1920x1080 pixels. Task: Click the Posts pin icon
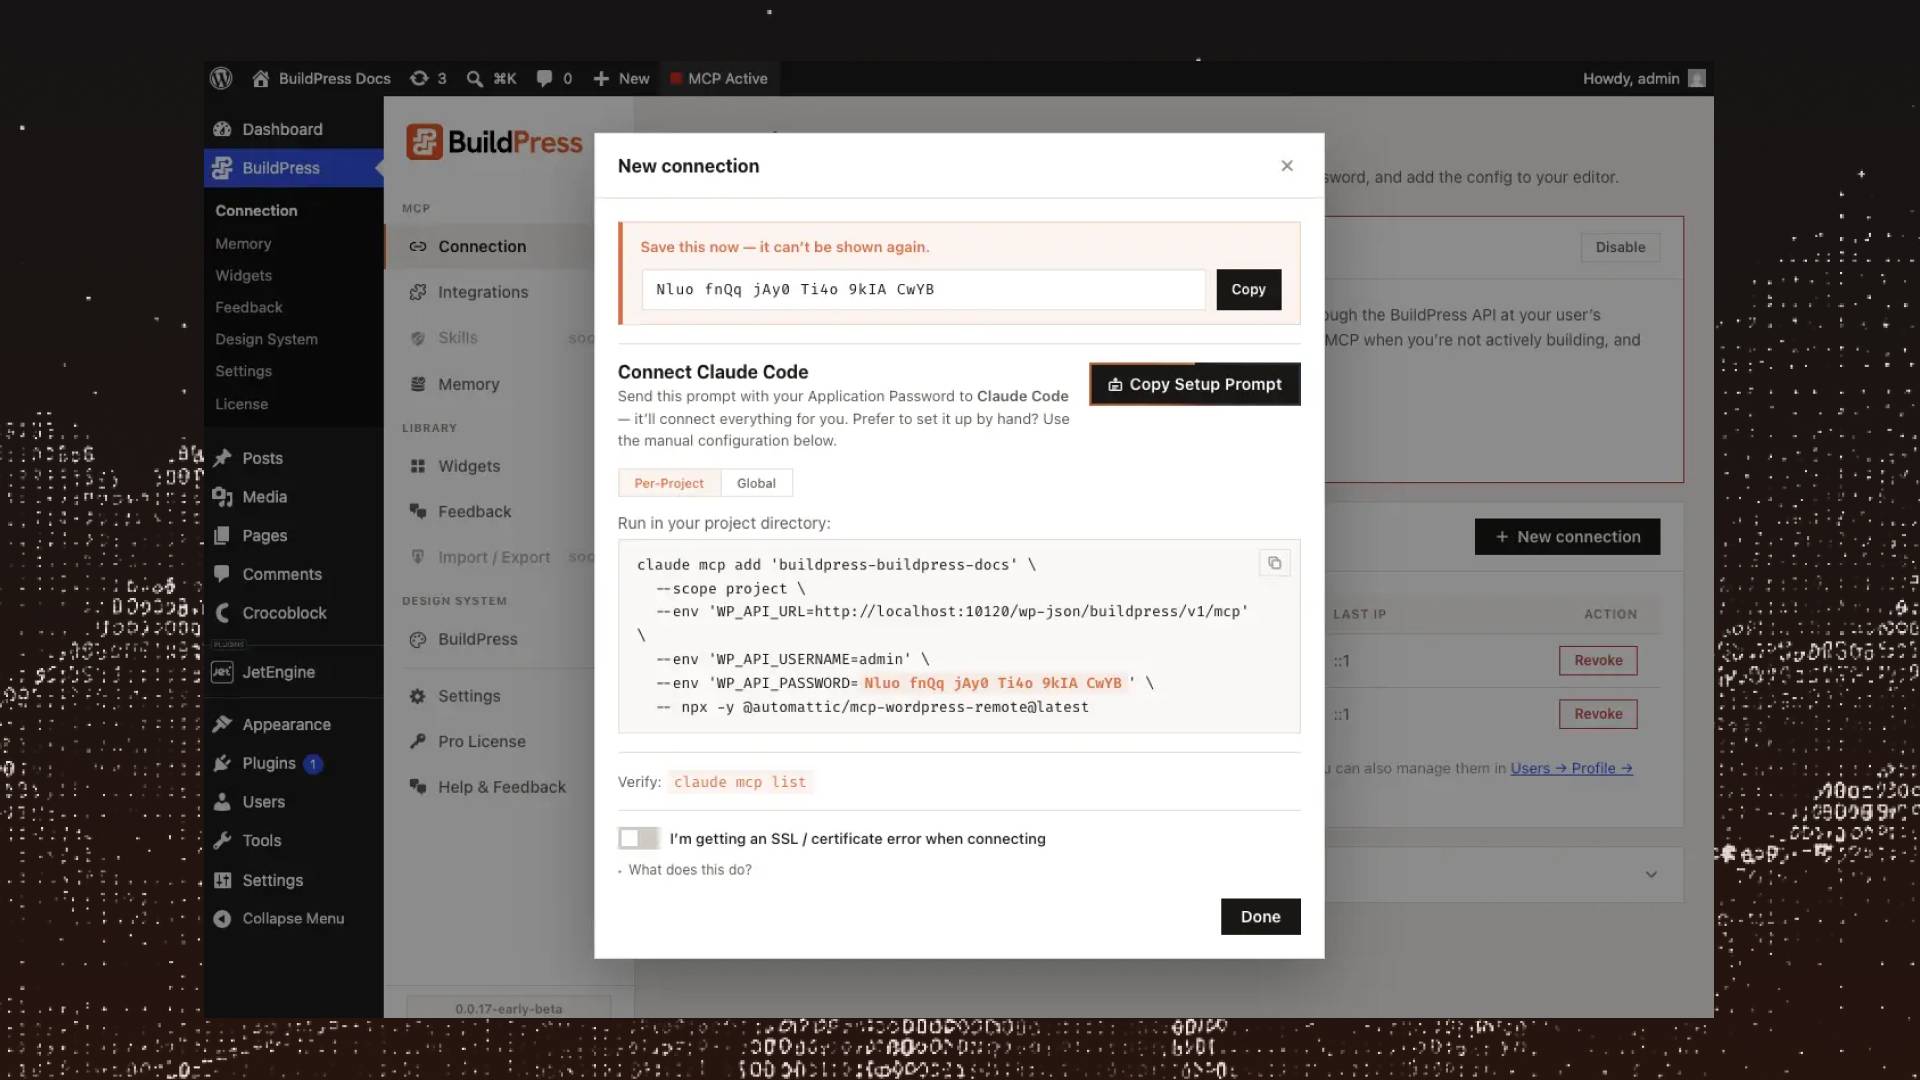click(x=222, y=458)
